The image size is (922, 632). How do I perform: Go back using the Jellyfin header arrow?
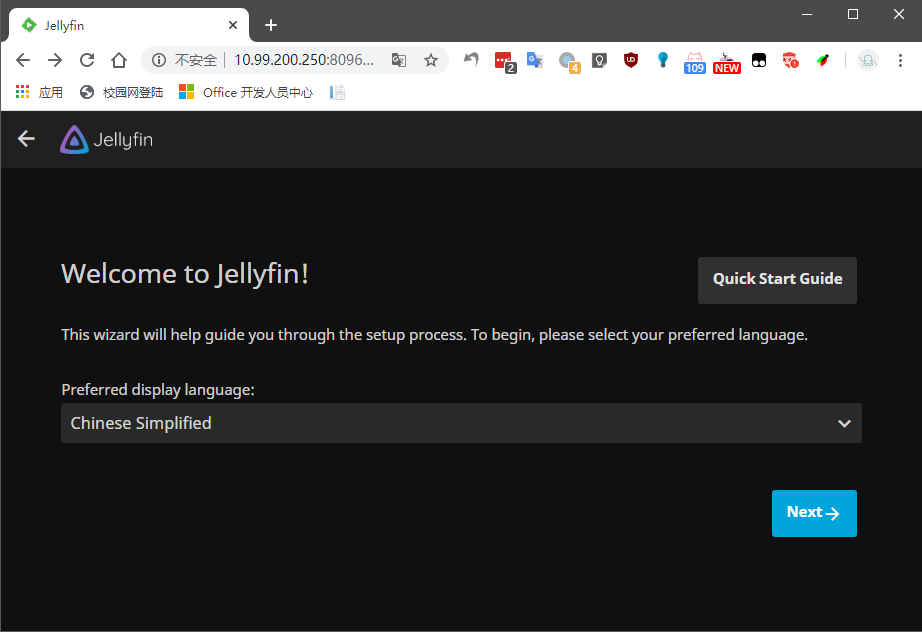click(x=26, y=139)
